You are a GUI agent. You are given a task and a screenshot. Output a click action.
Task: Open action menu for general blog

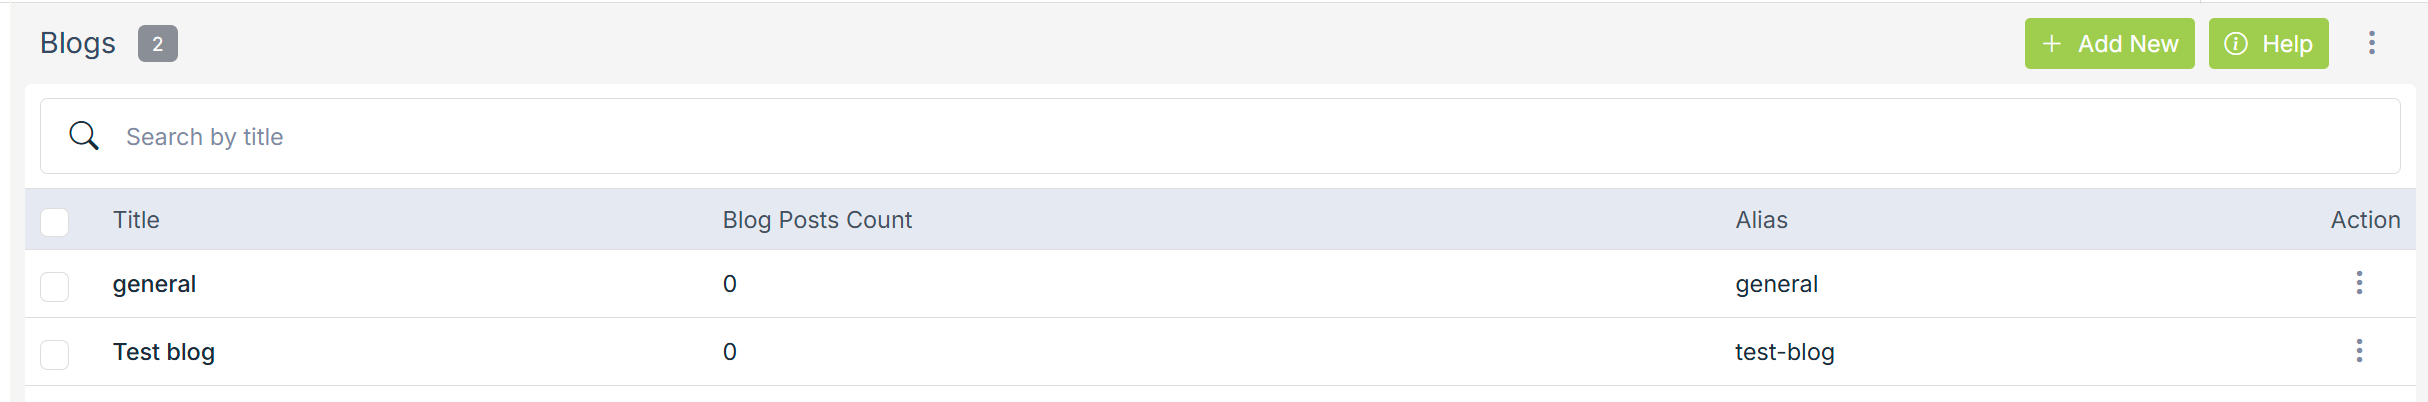[x=2359, y=283]
